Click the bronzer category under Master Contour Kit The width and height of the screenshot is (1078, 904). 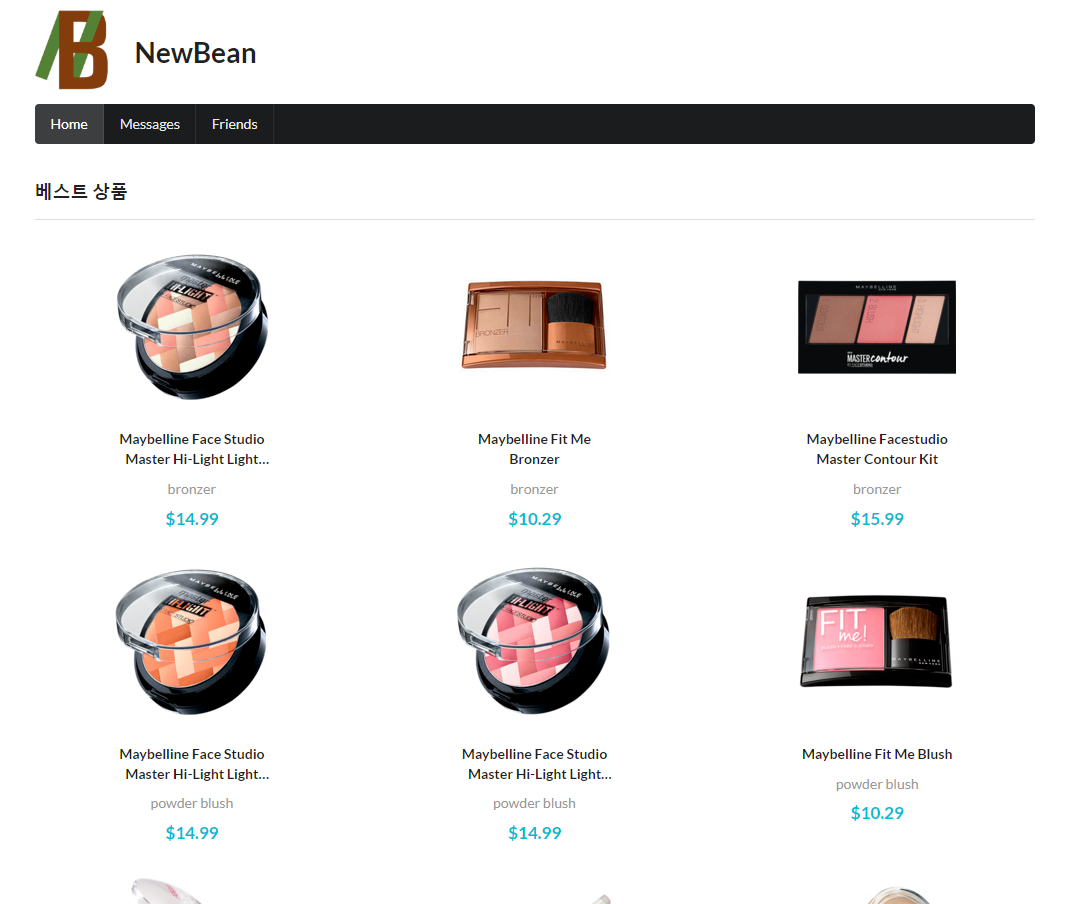877,489
